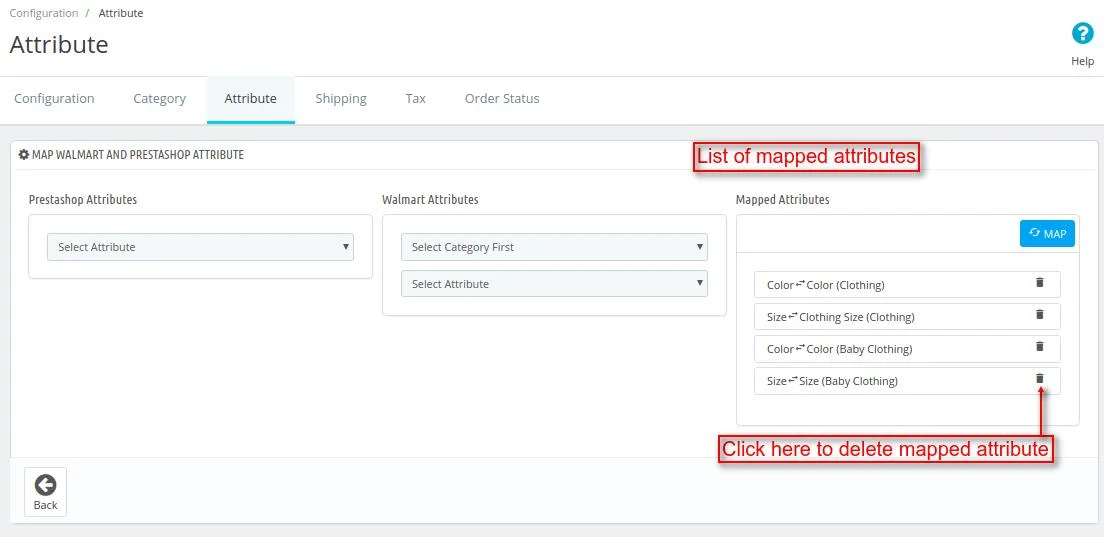Open the Category tab

tap(159, 99)
